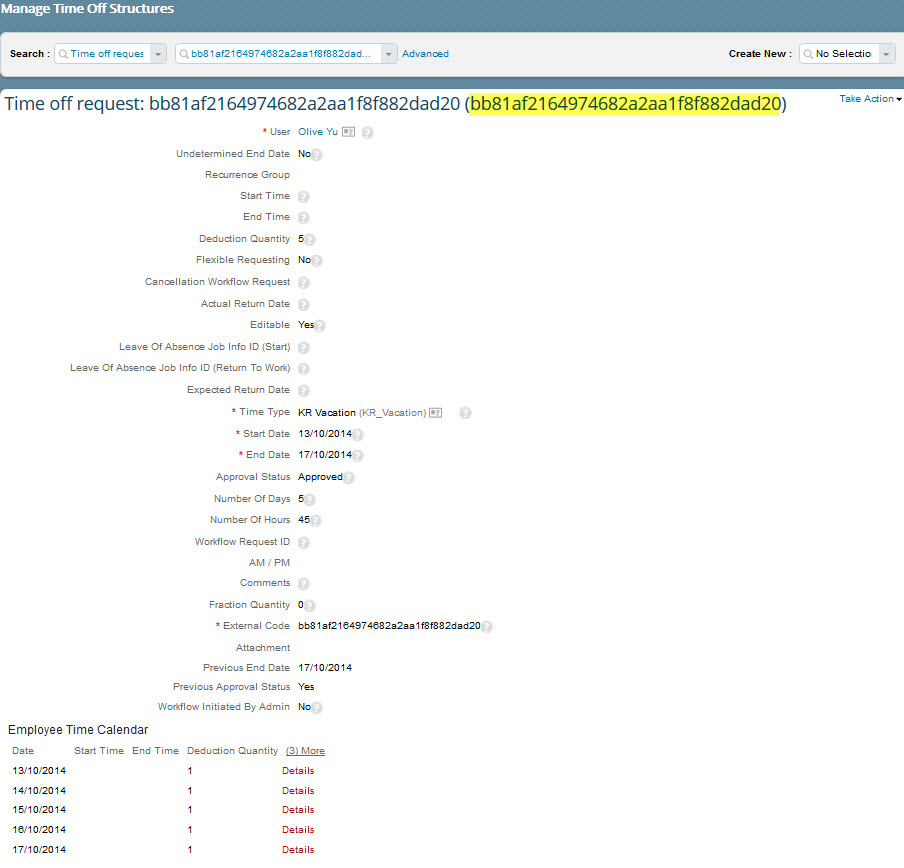Expand the (3) More columns link
The height and width of the screenshot is (868, 904).
[x=305, y=750]
